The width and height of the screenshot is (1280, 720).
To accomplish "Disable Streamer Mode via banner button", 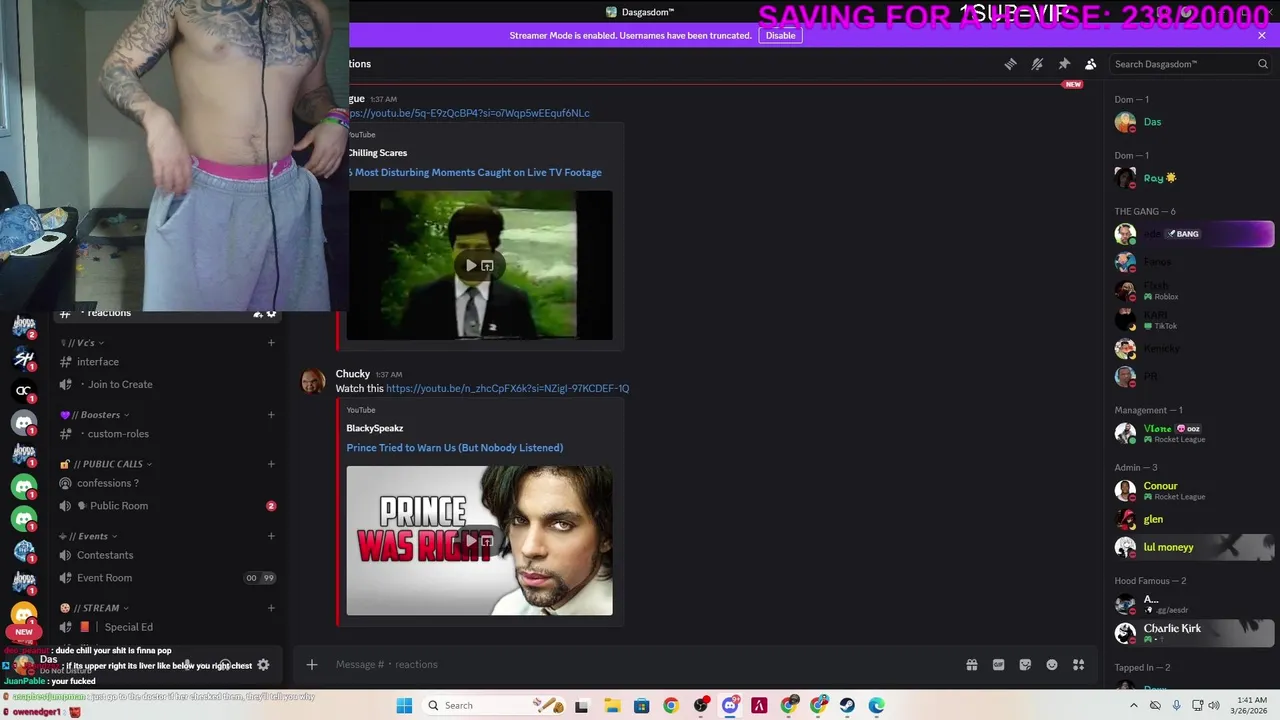I will point(780,35).
